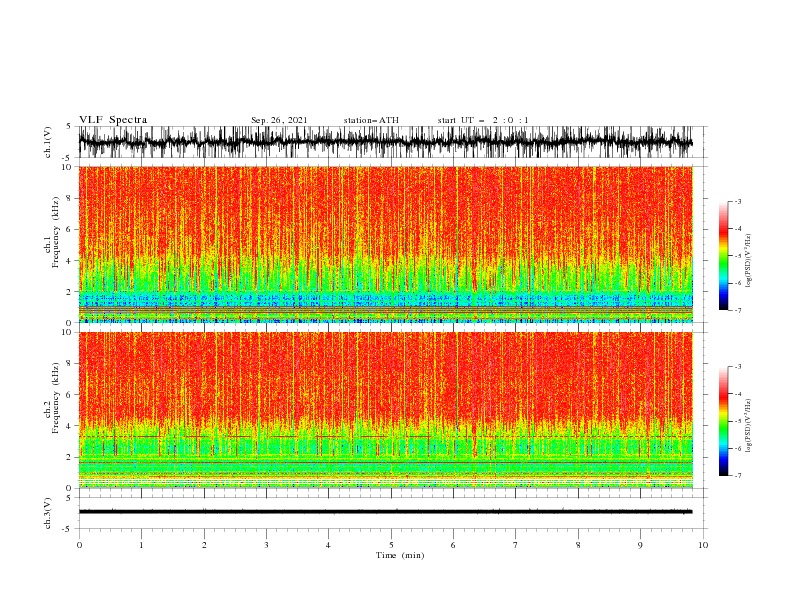Click the "-7" tick on ch.1 colorbar
The height and width of the screenshot is (612, 792).
(738, 310)
